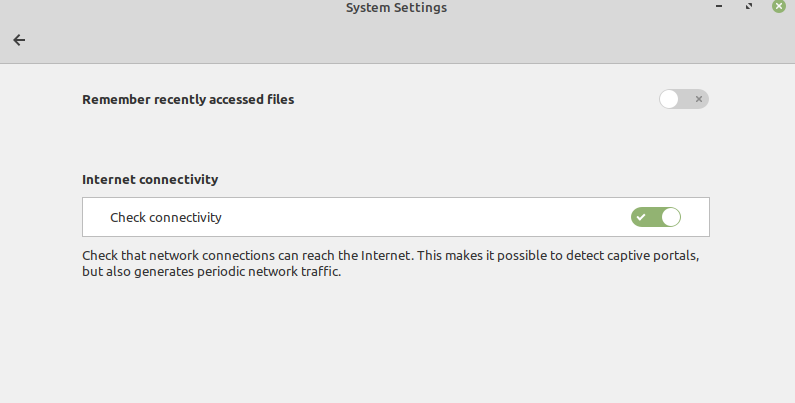This screenshot has width=795, height=403.
Task: Go back using the left arrow
Action: coord(19,40)
